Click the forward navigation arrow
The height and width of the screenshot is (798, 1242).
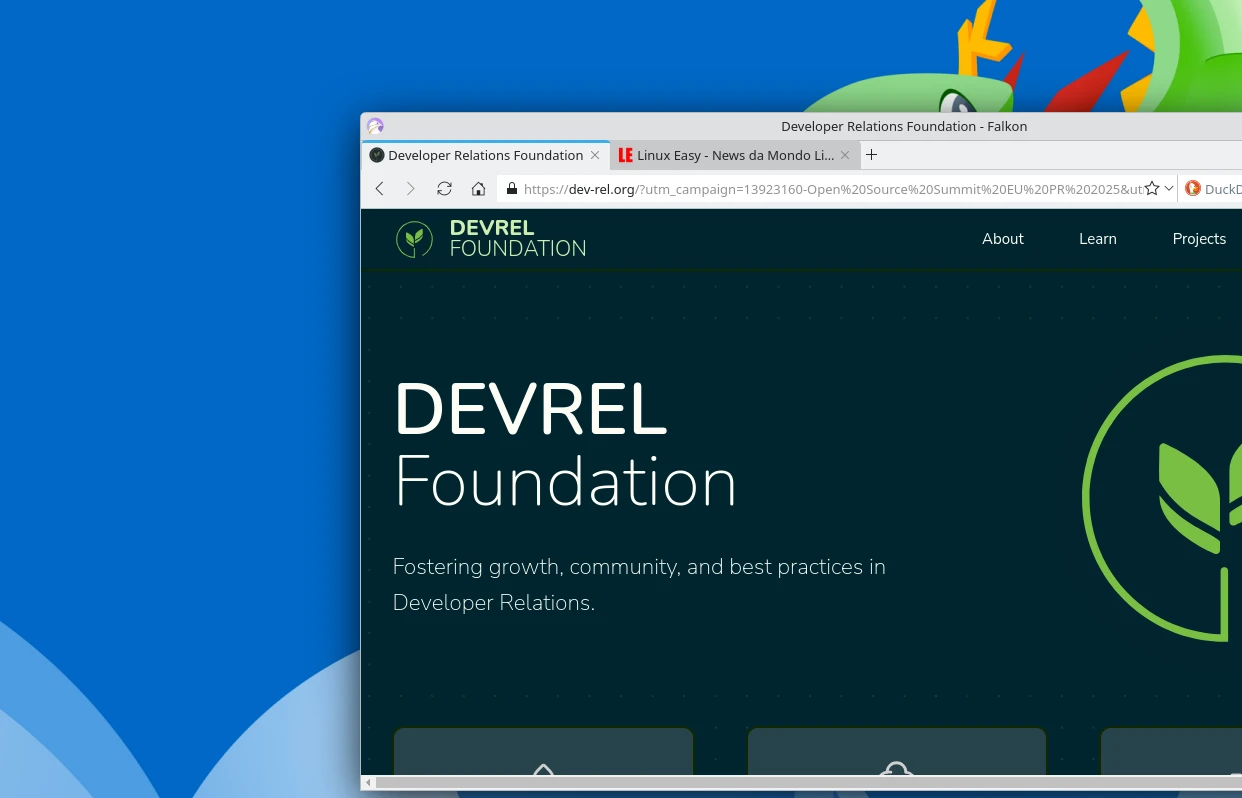[411, 188]
